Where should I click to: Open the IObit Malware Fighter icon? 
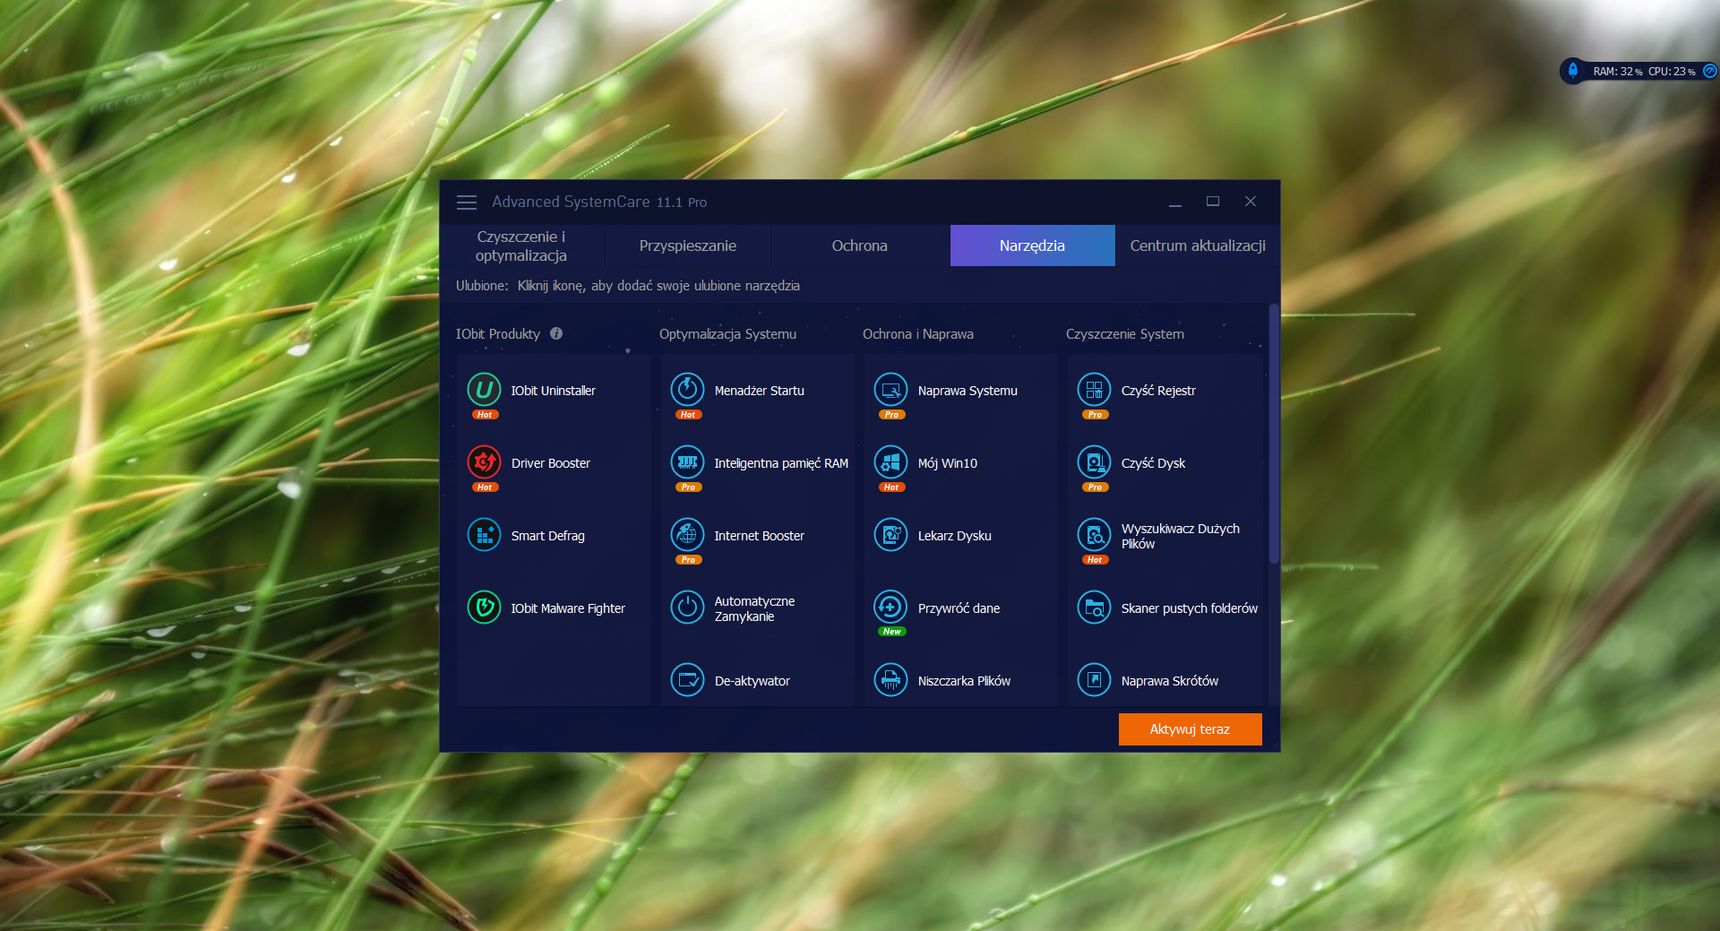tap(484, 607)
